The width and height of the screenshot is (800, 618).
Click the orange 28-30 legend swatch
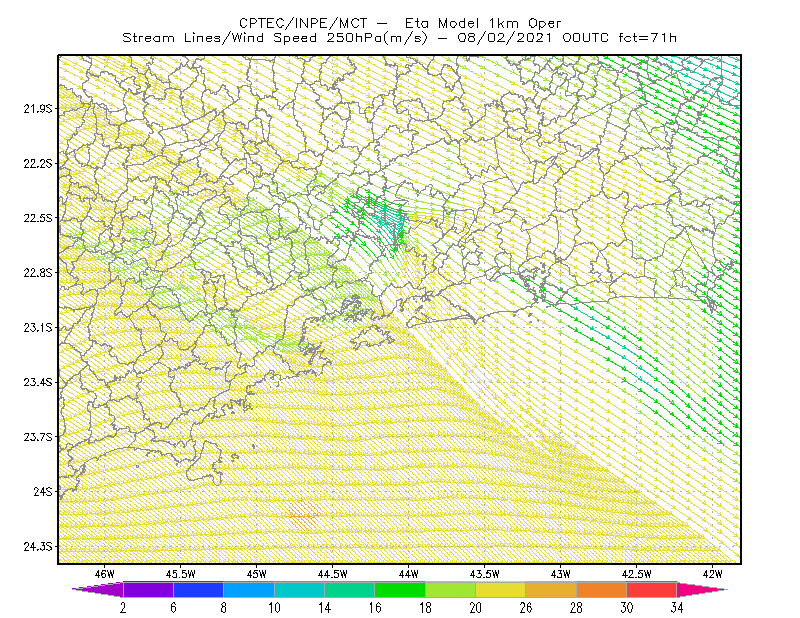coord(601,589)
